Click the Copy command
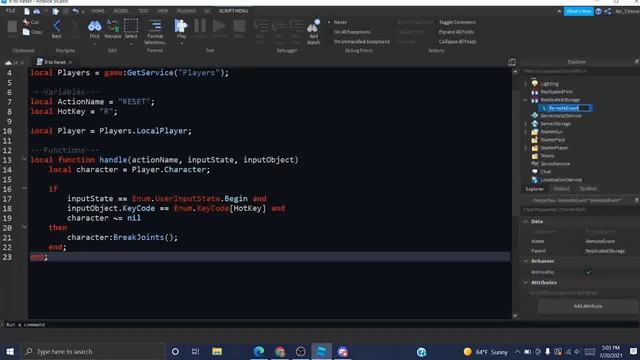 coord(32,32)
